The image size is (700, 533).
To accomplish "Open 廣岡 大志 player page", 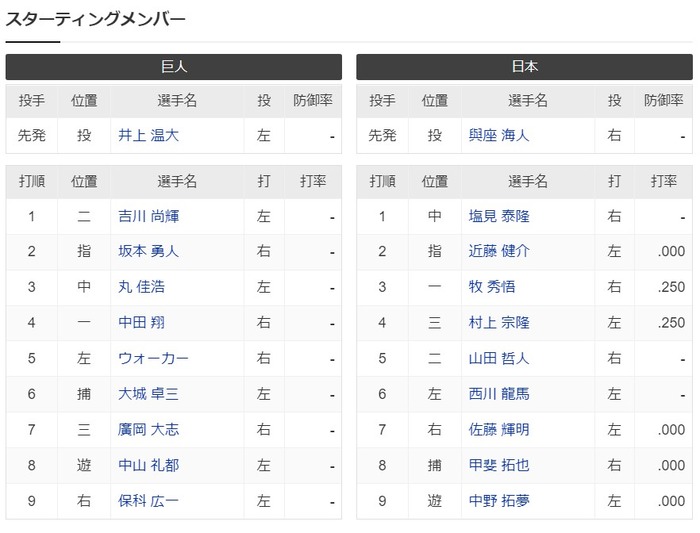I will click(x=148, y=430).
